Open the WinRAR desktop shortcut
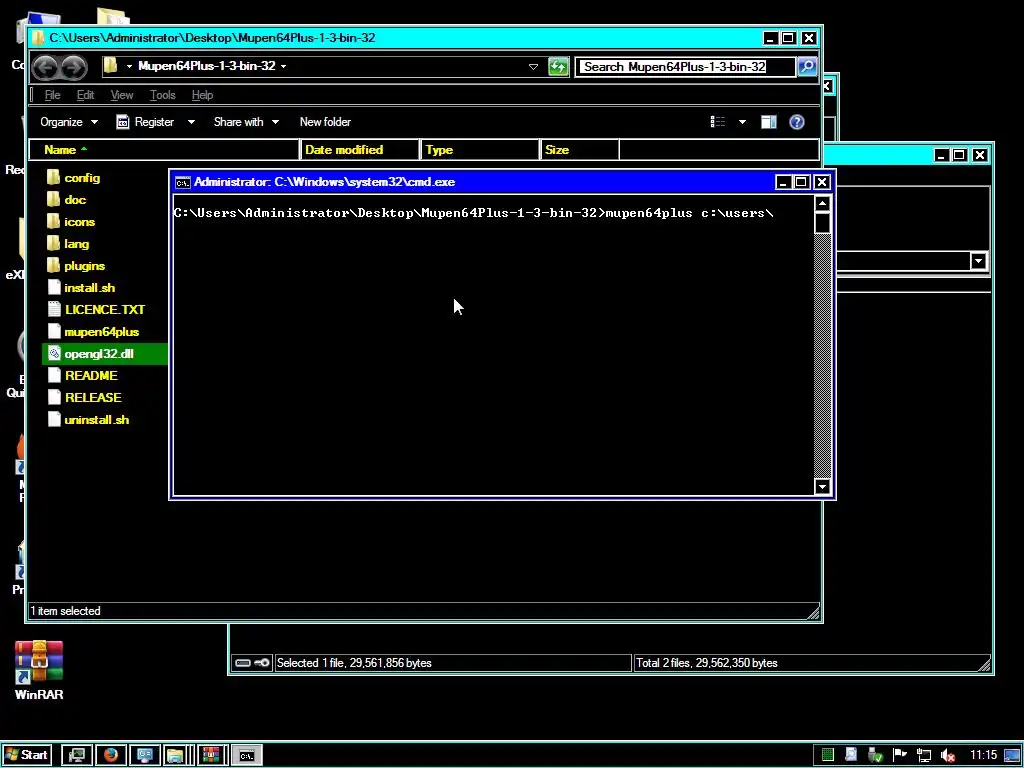This screenshot has height=768, width=1024. (x=39, y=671)
